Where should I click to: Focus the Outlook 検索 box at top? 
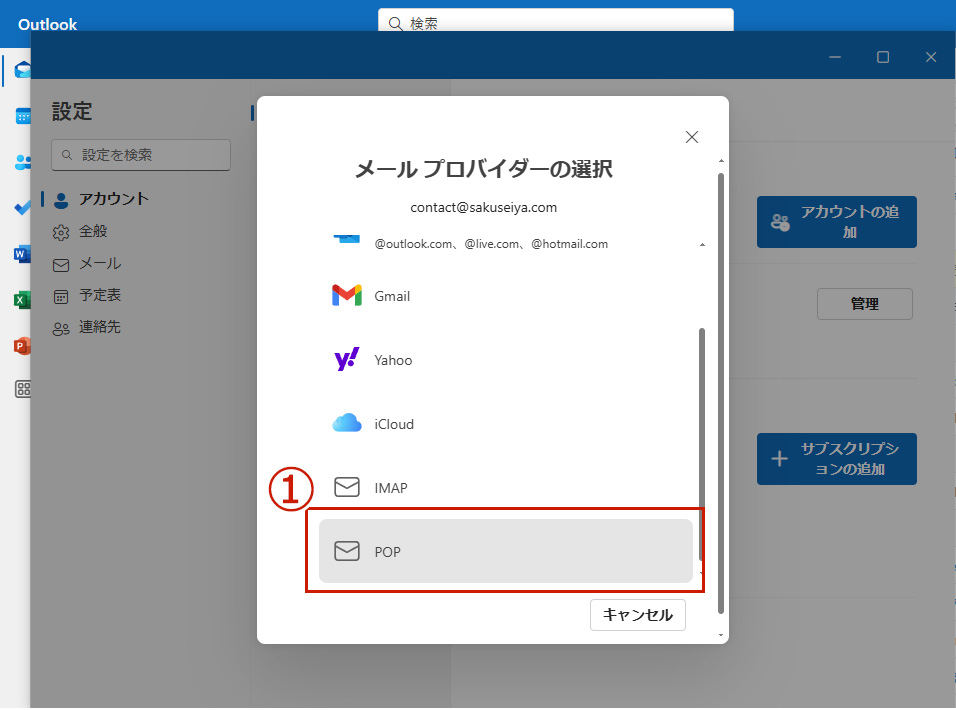[555, 21]
